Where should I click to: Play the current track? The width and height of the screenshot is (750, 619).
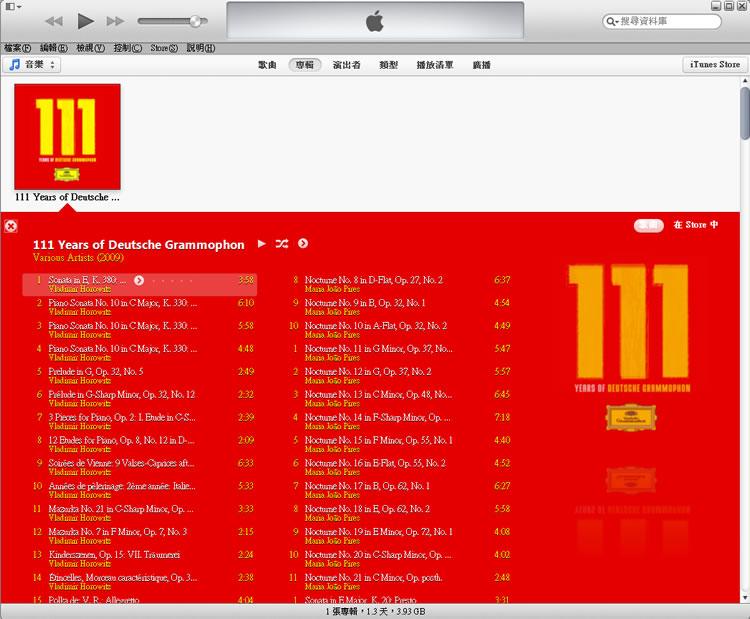(85, 21)
